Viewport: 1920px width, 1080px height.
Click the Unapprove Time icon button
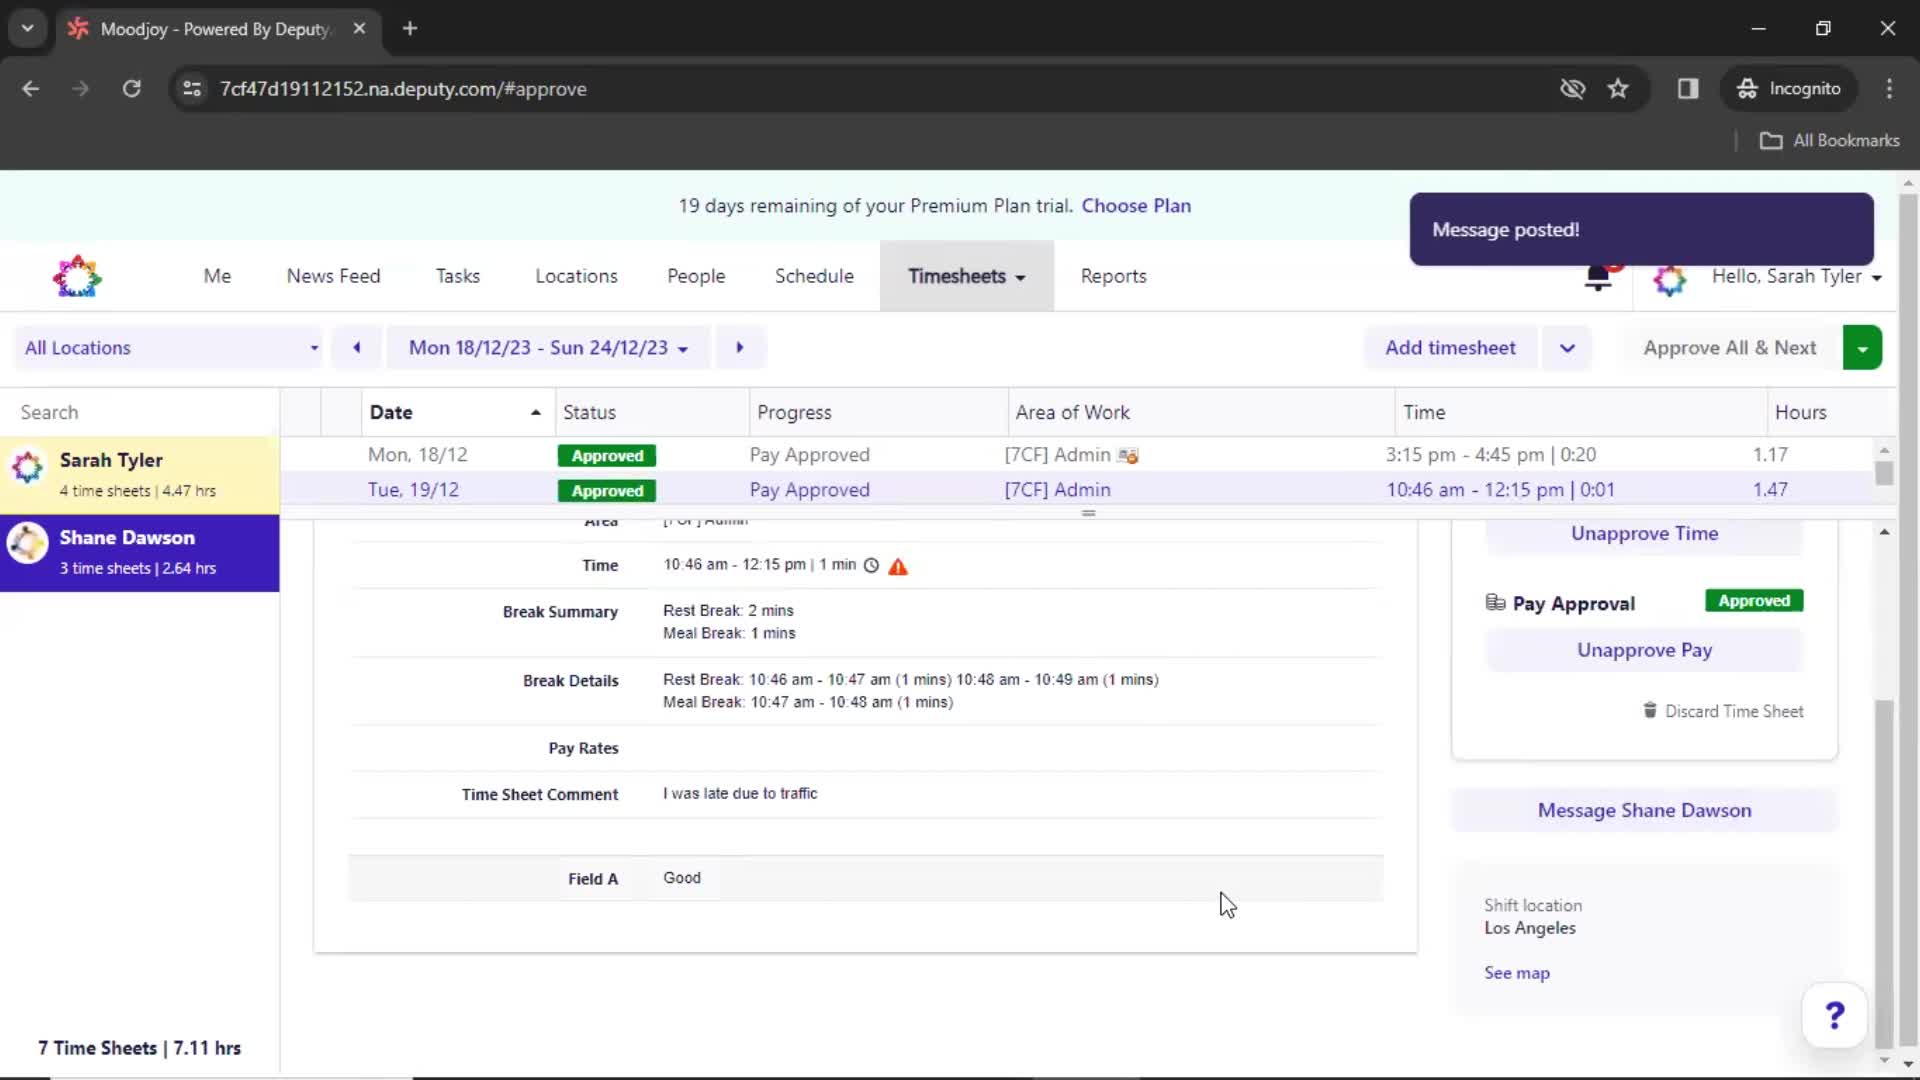click(1644, 533)
